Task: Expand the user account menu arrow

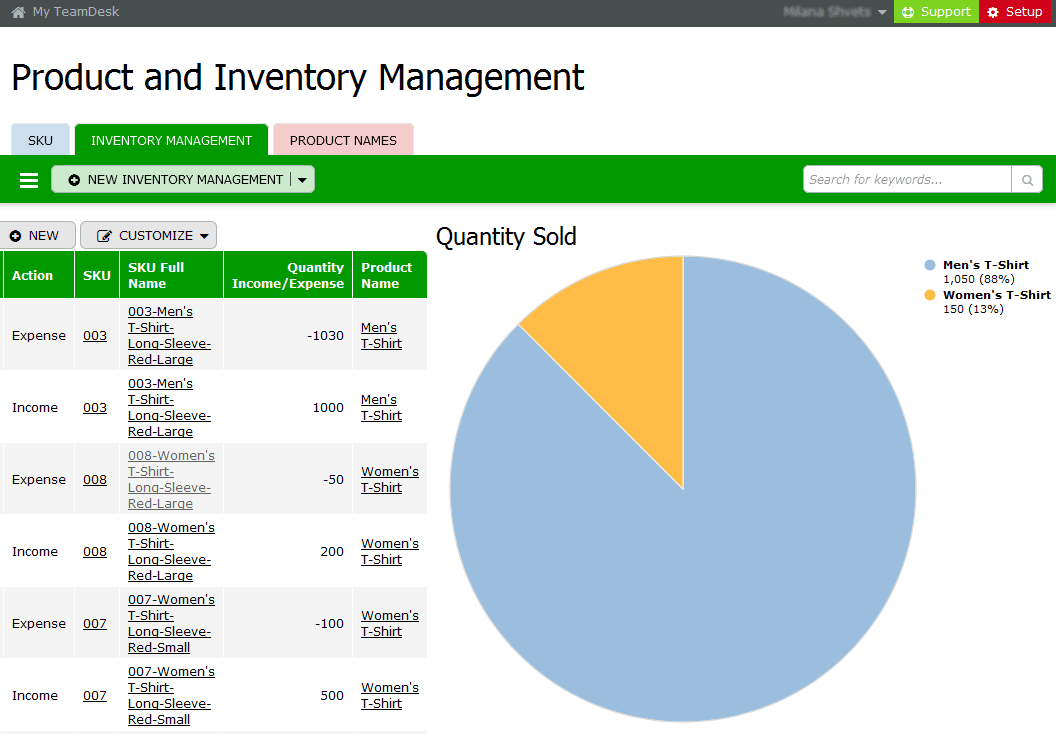Action: [x=881, y=12]
